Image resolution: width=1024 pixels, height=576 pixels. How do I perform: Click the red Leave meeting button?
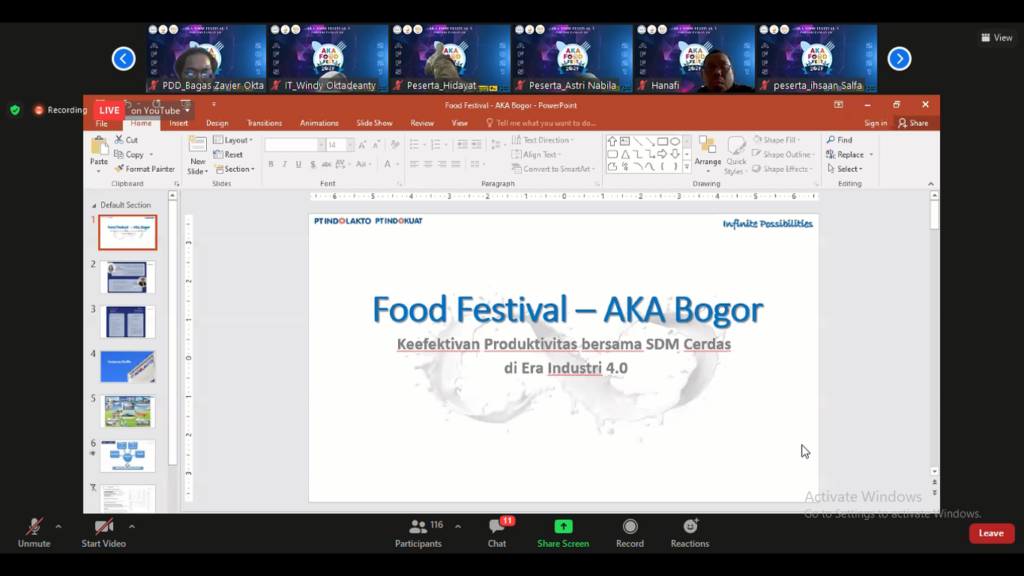[991, 533]
